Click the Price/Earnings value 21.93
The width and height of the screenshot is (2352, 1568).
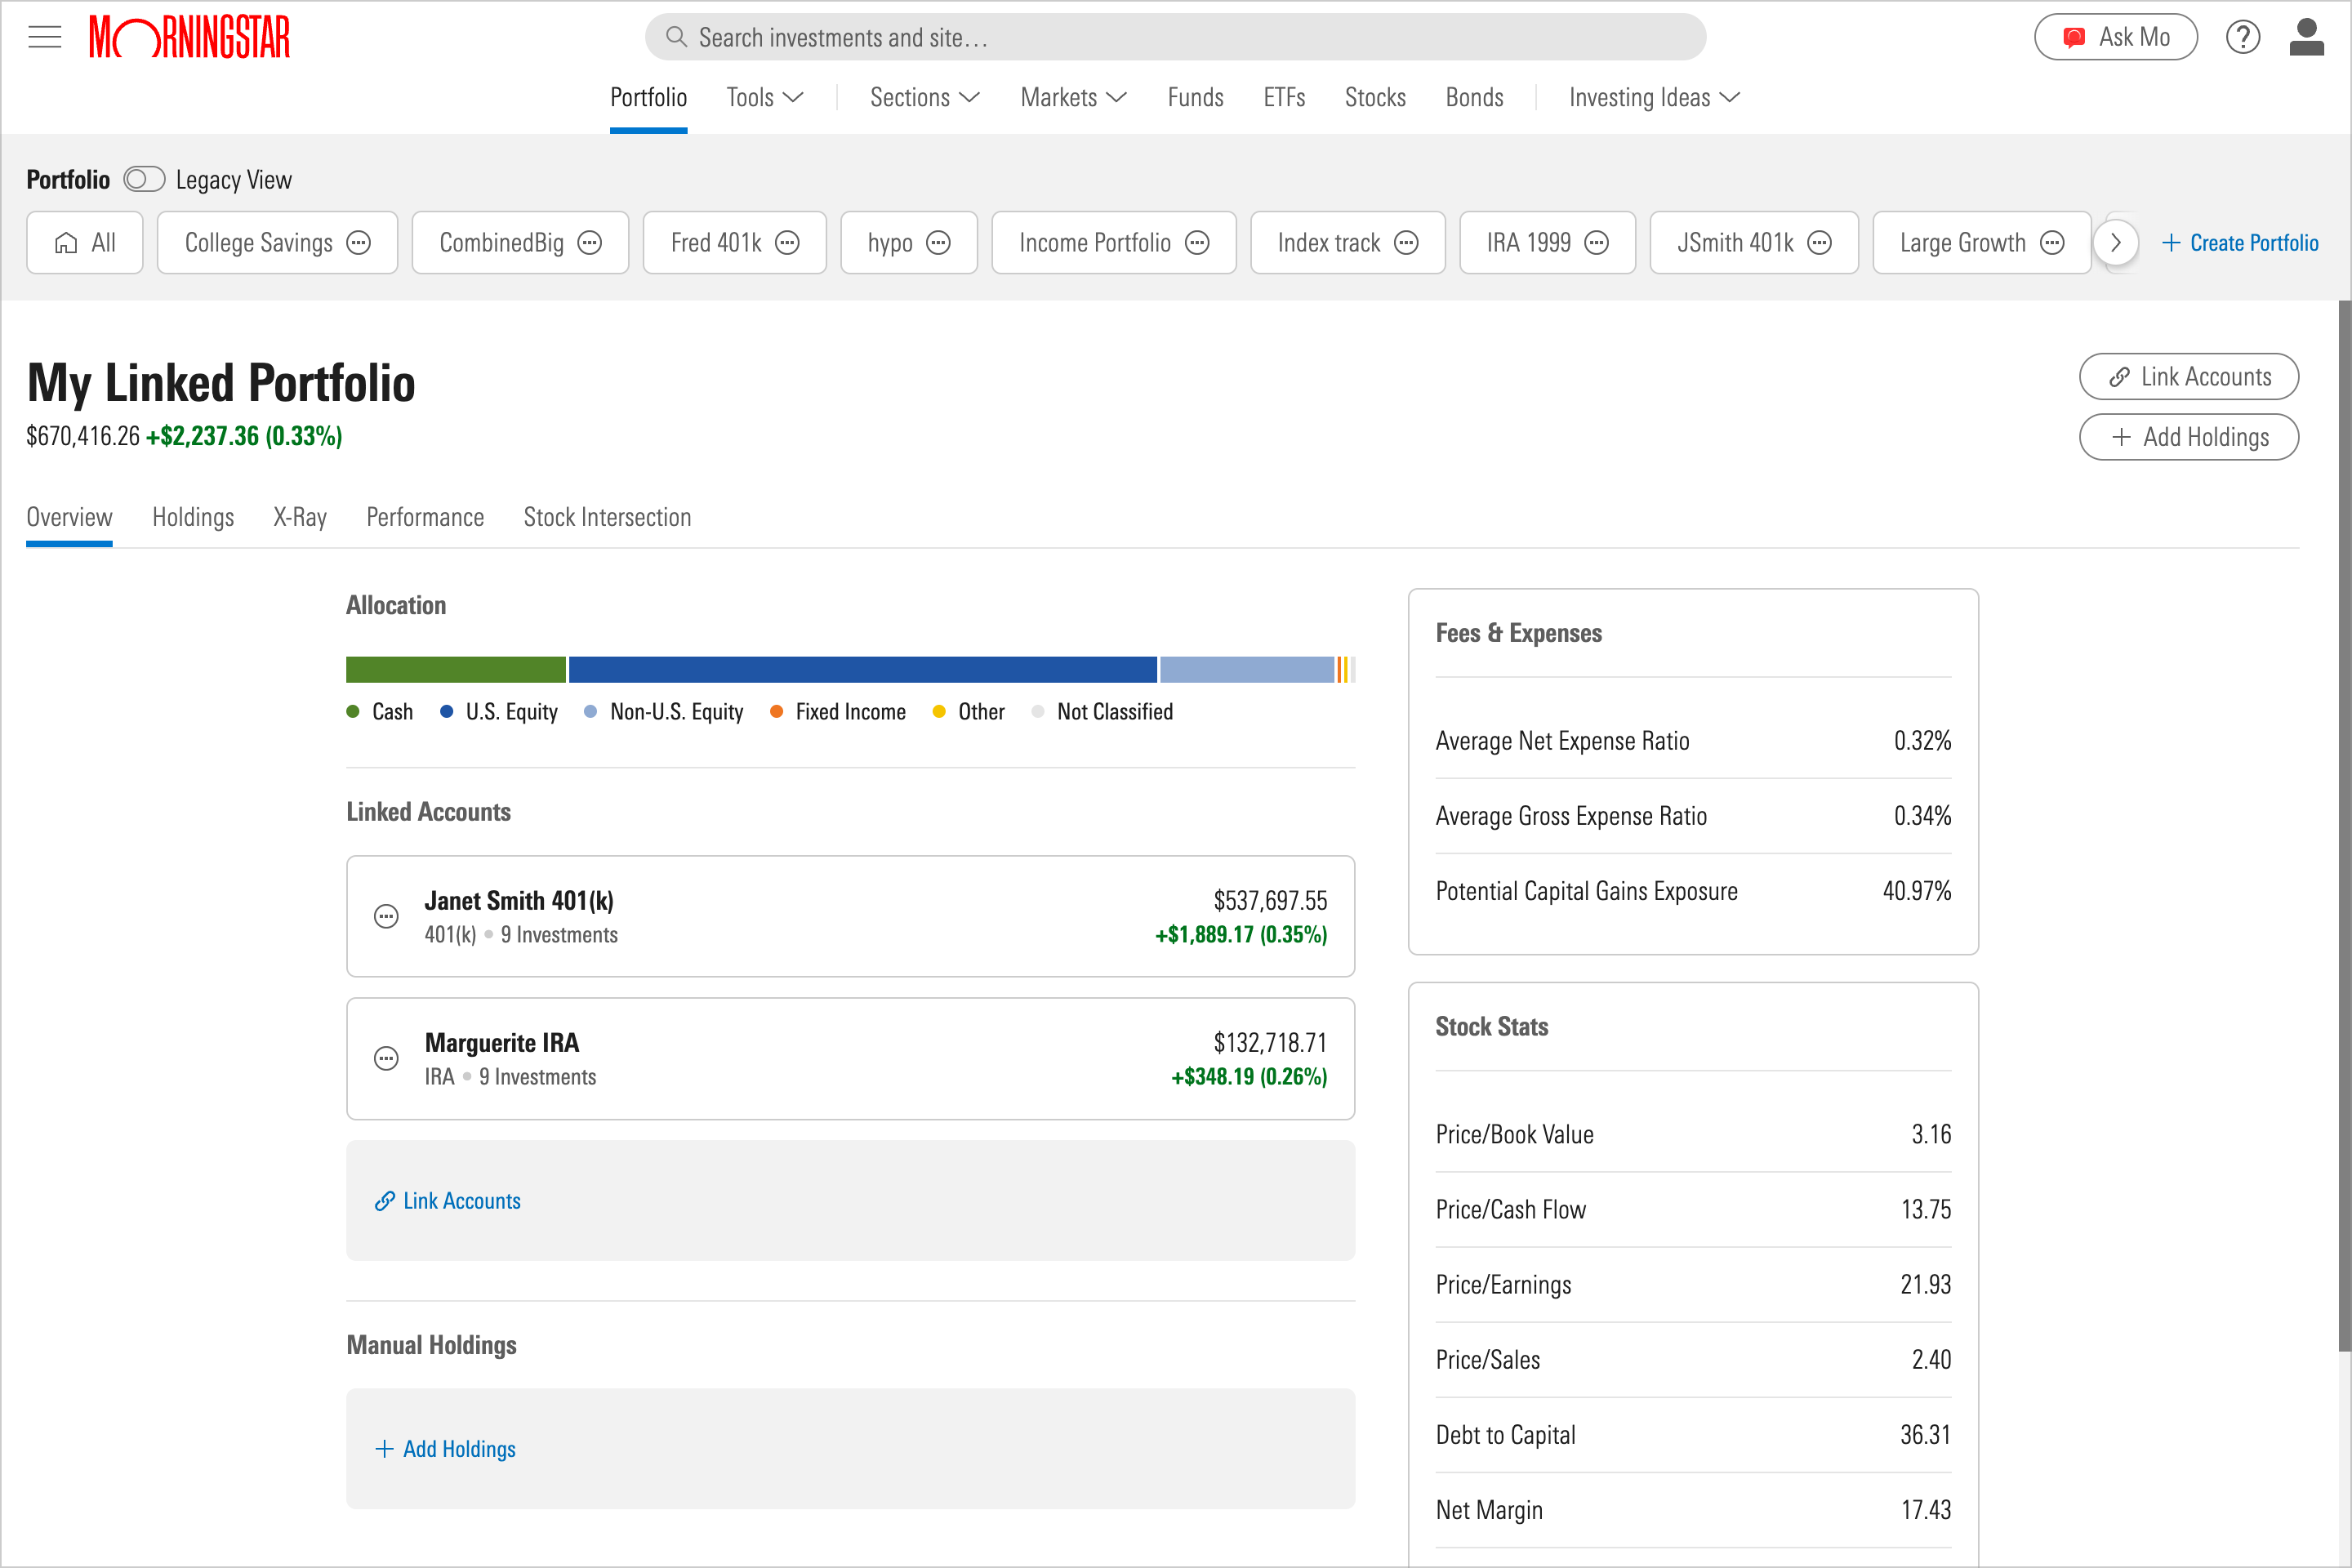coord(1925,1285)
